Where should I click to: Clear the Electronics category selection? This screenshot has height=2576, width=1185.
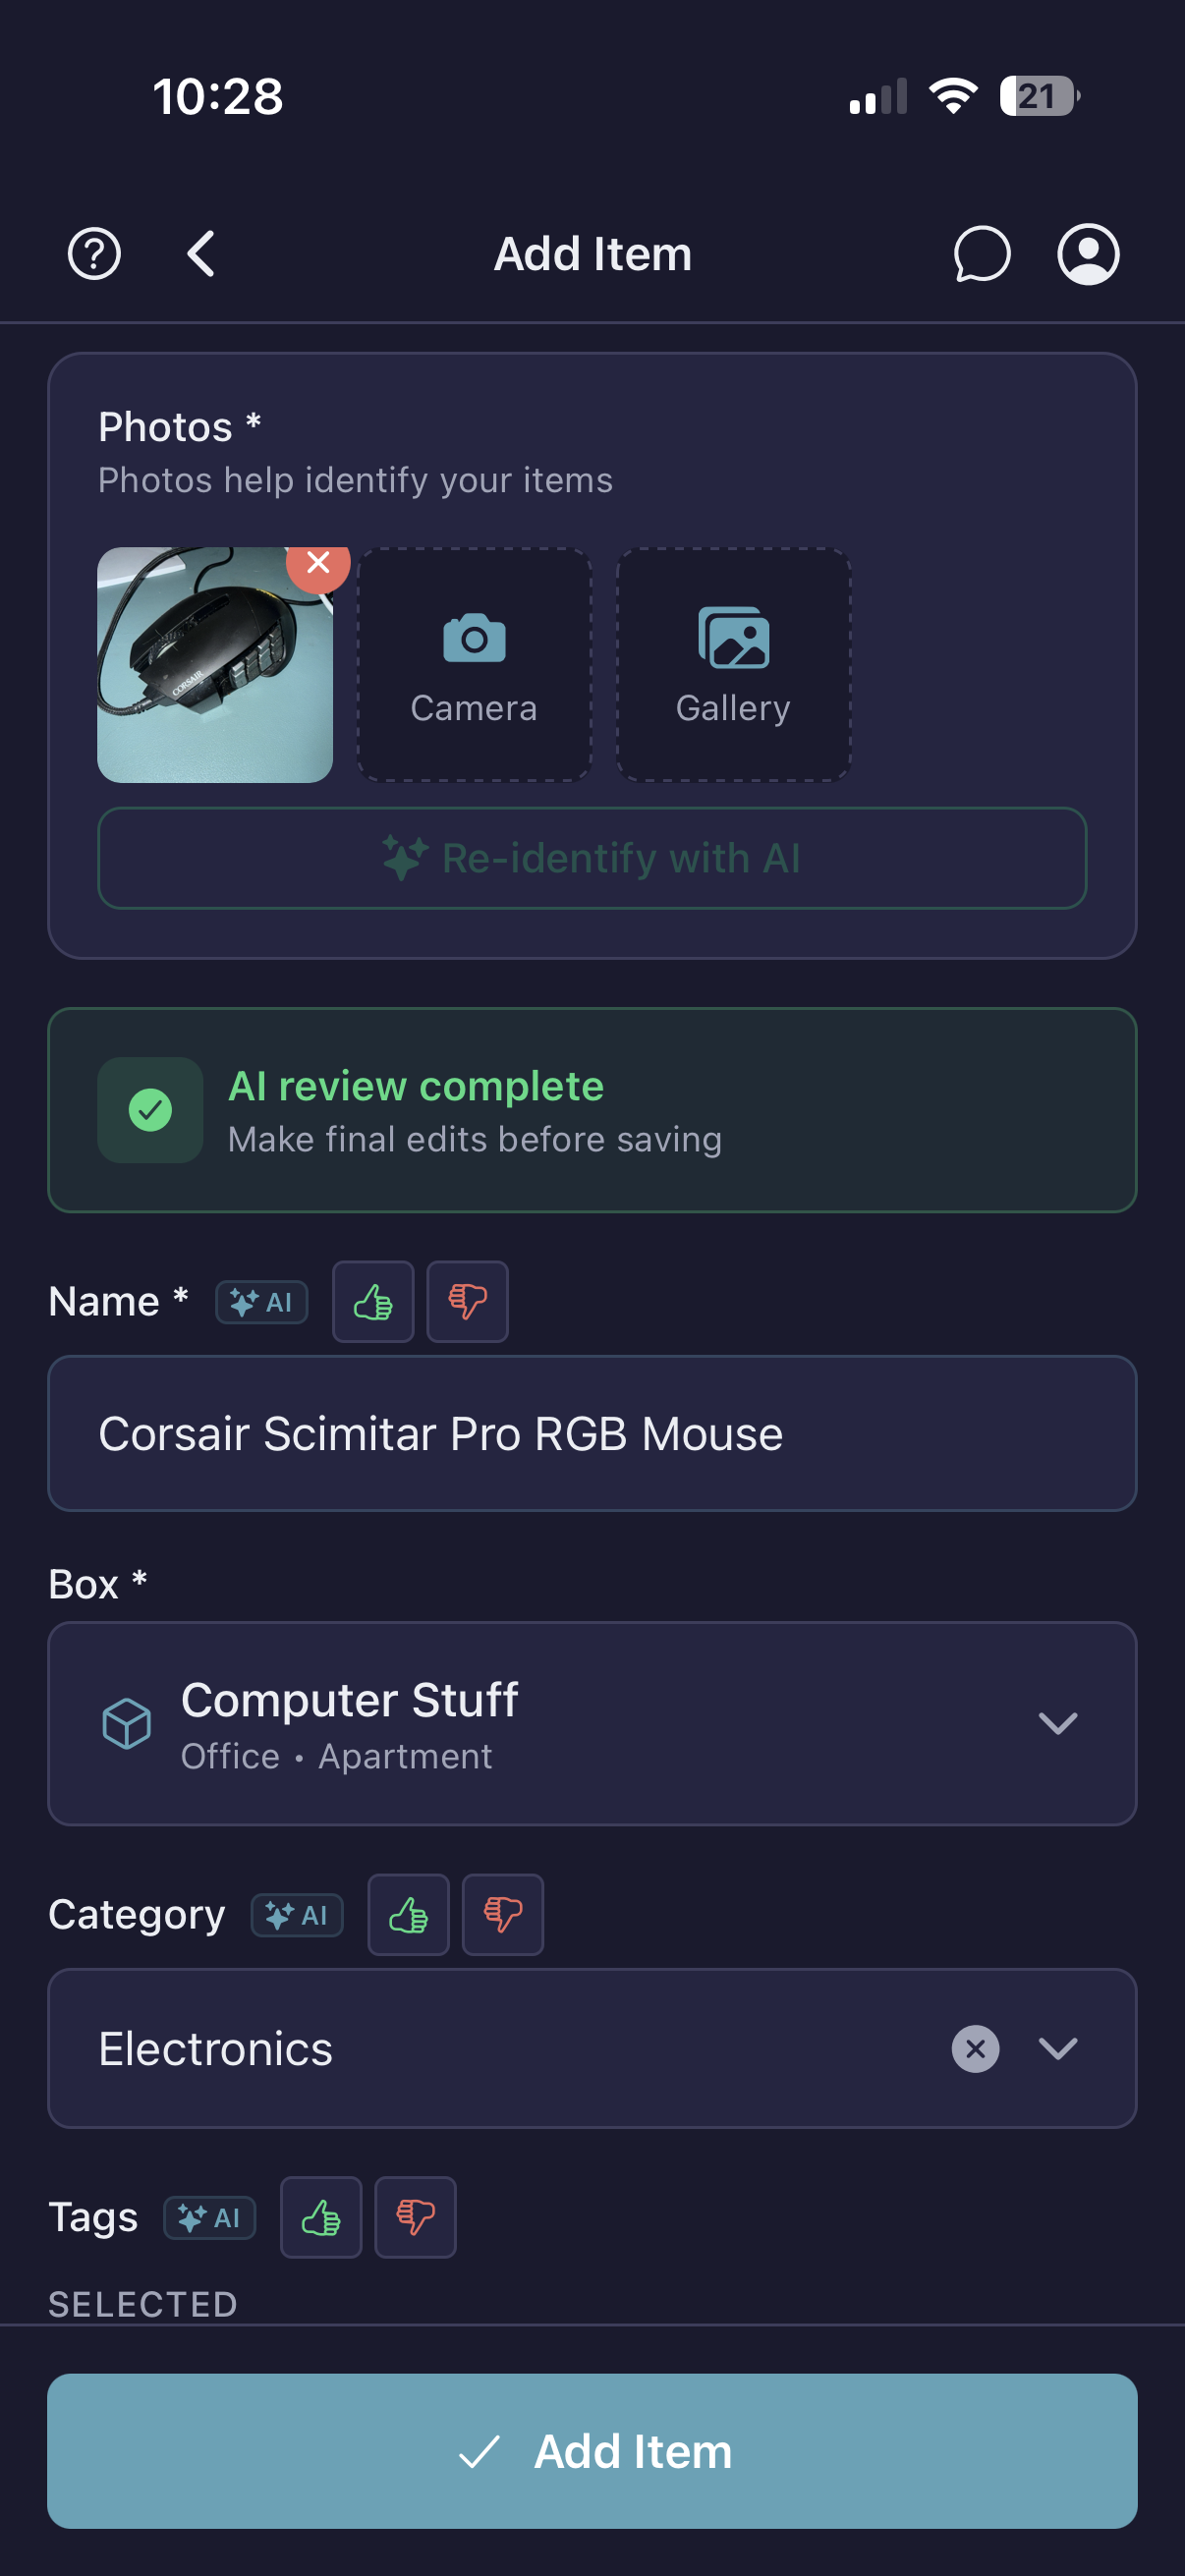pyautogui.click(x=975, y=2048)
